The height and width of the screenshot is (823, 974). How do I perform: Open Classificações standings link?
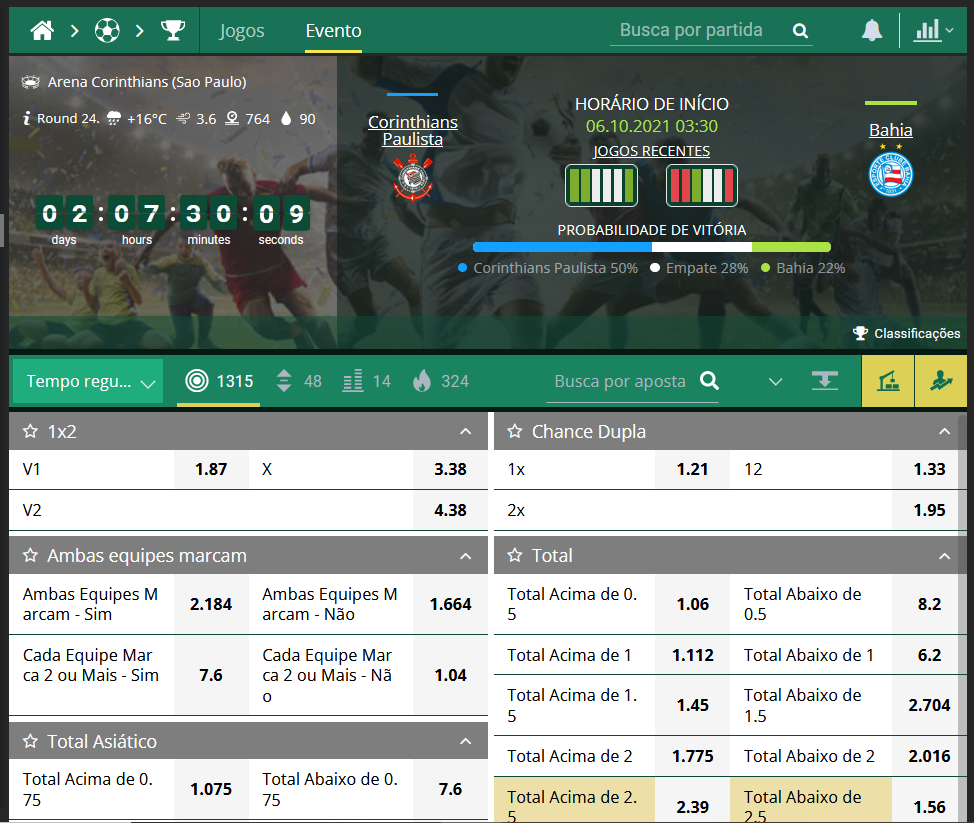(917, 334)
